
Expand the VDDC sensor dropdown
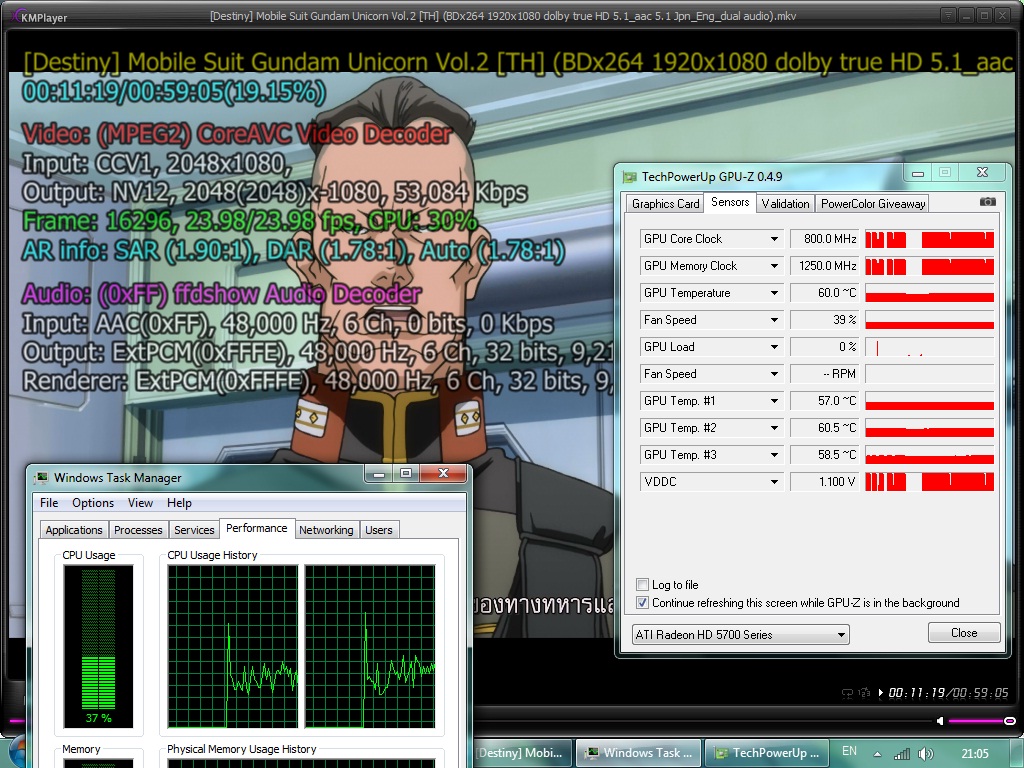click(774, 482)
